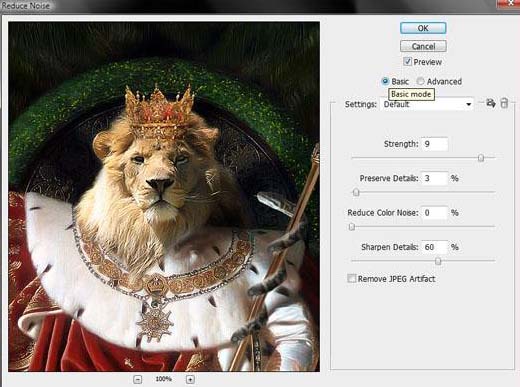Select the Advanced mode radio button
Image resolution: width=520 pixels, height=387 pixels.
[420, 81]
